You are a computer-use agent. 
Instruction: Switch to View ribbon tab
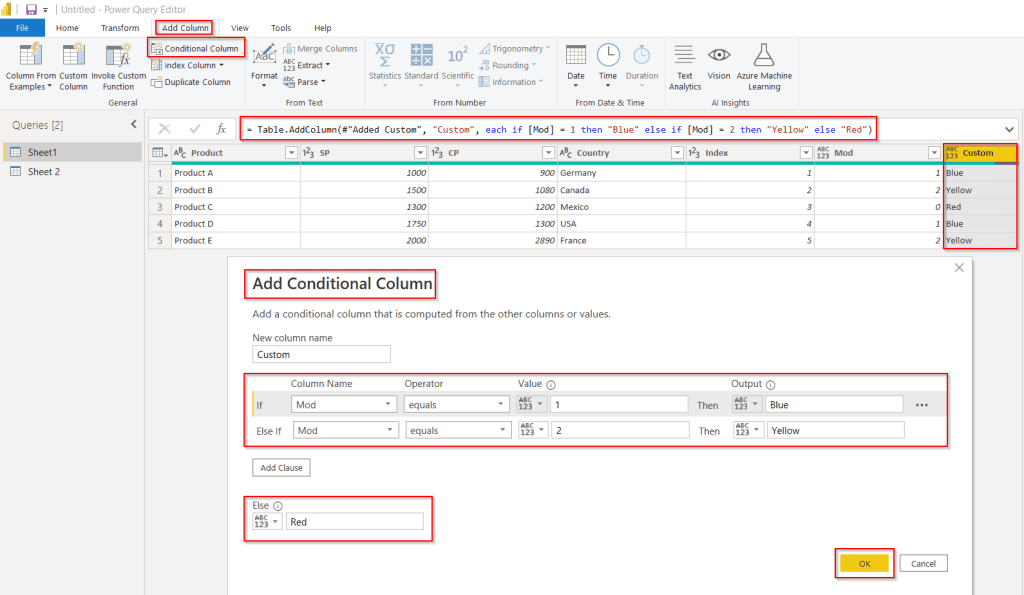(x=240, y=28)
